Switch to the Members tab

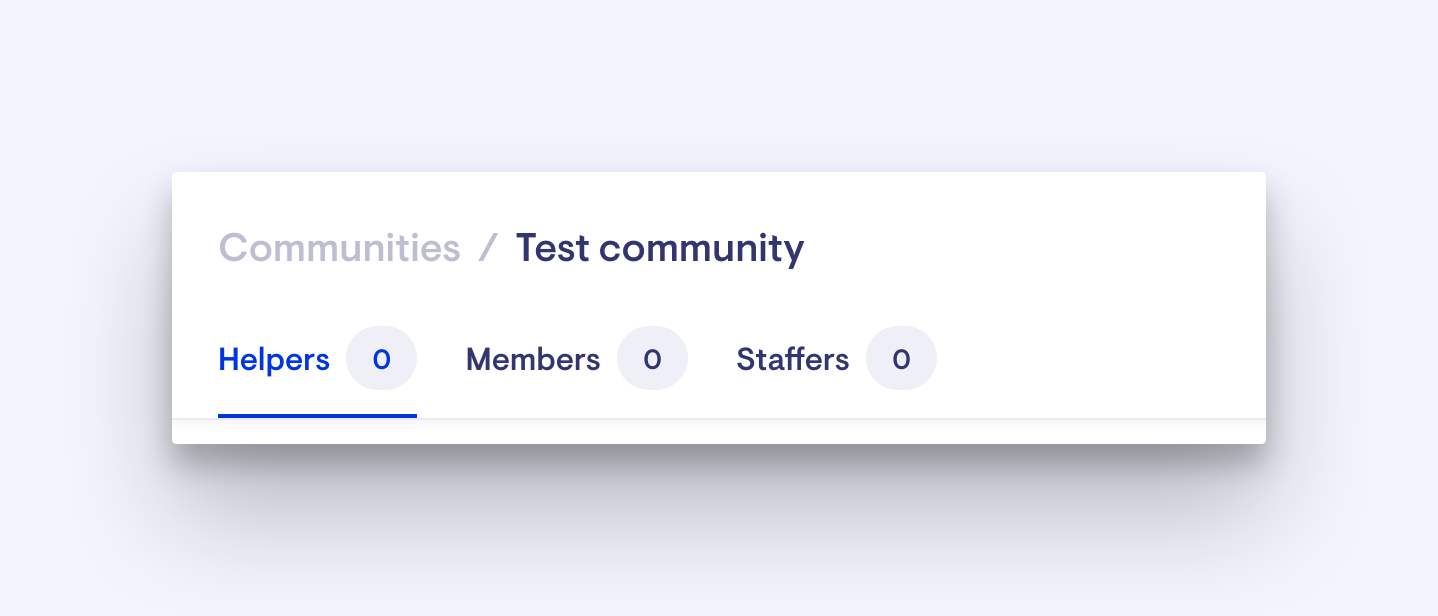point(533,360)
